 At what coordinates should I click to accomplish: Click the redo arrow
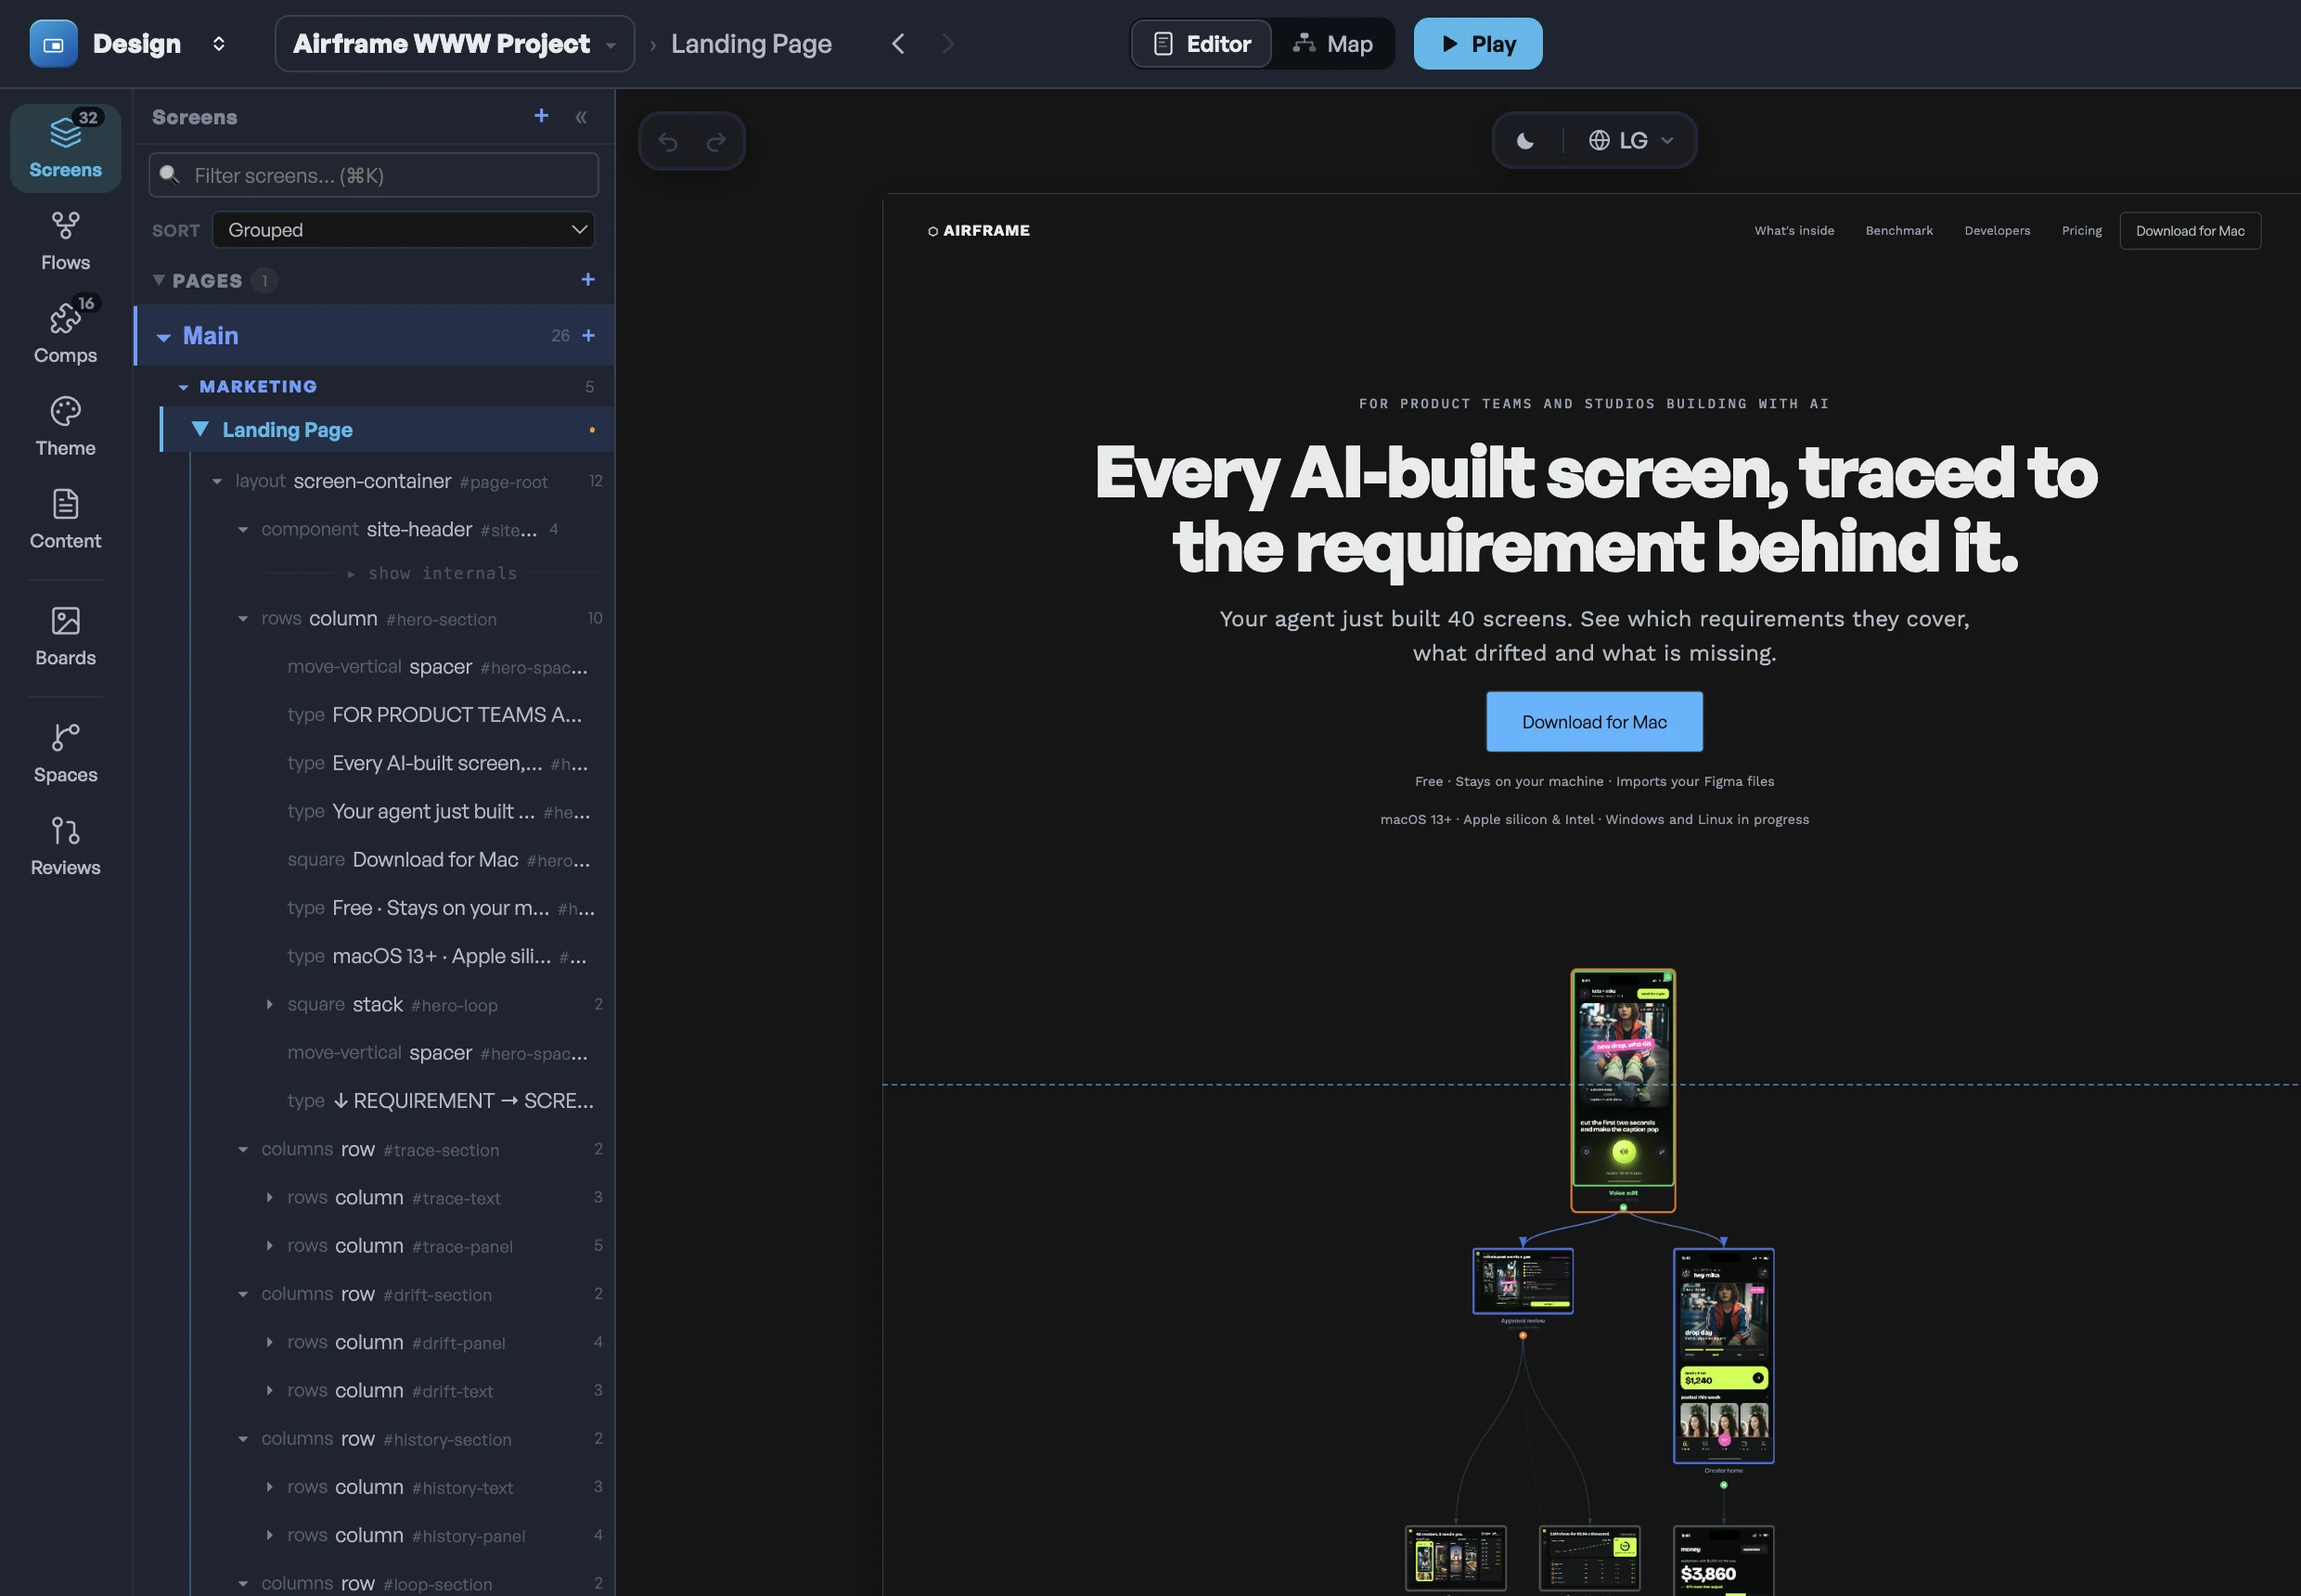pos(716,142)
